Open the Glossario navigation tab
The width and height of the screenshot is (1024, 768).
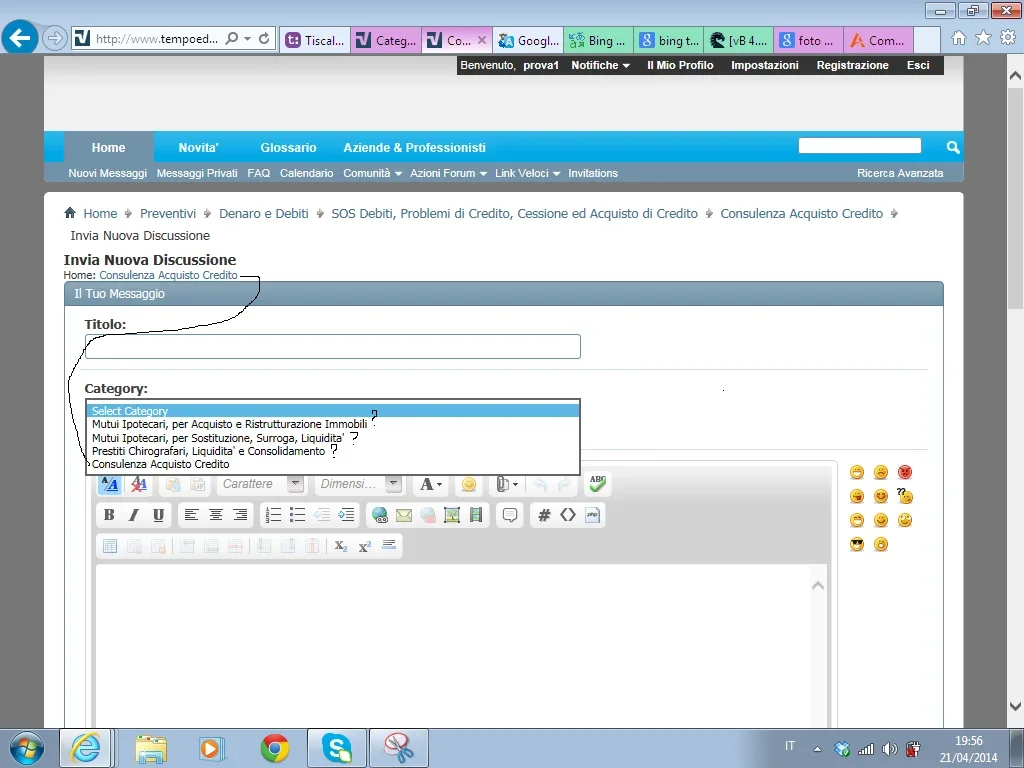click(x=288, y=148)
